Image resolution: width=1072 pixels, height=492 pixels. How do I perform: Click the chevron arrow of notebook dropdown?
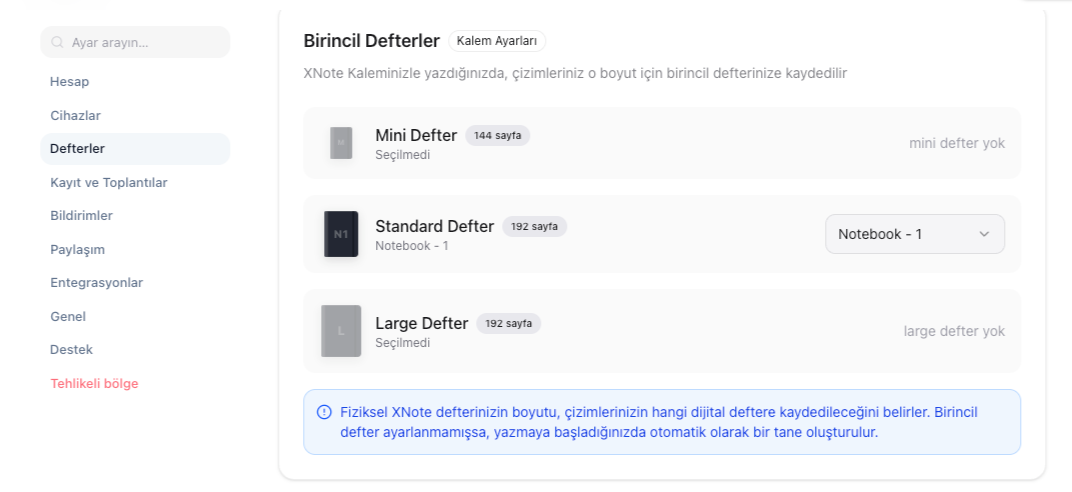point(984,234)
